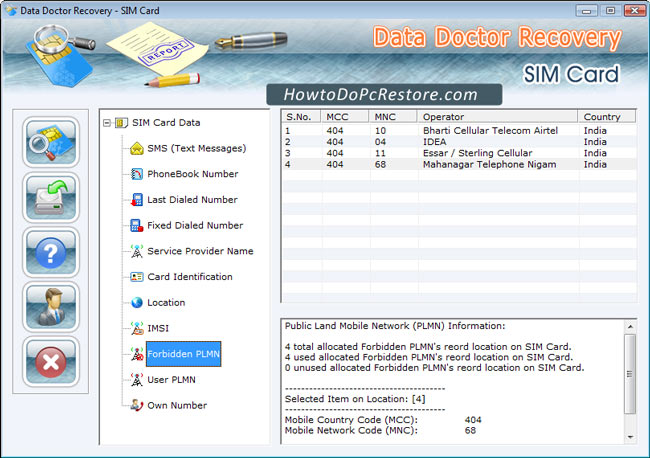Click MNC value 04 in table

[x=381, y=142]
